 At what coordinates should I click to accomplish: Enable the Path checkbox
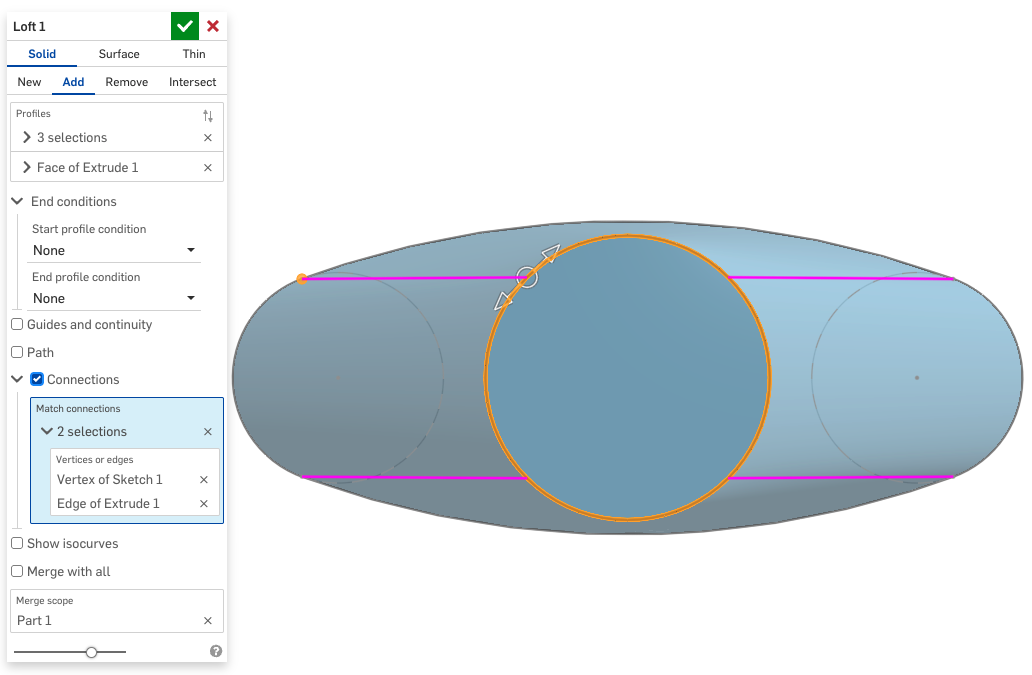(16, 352)
